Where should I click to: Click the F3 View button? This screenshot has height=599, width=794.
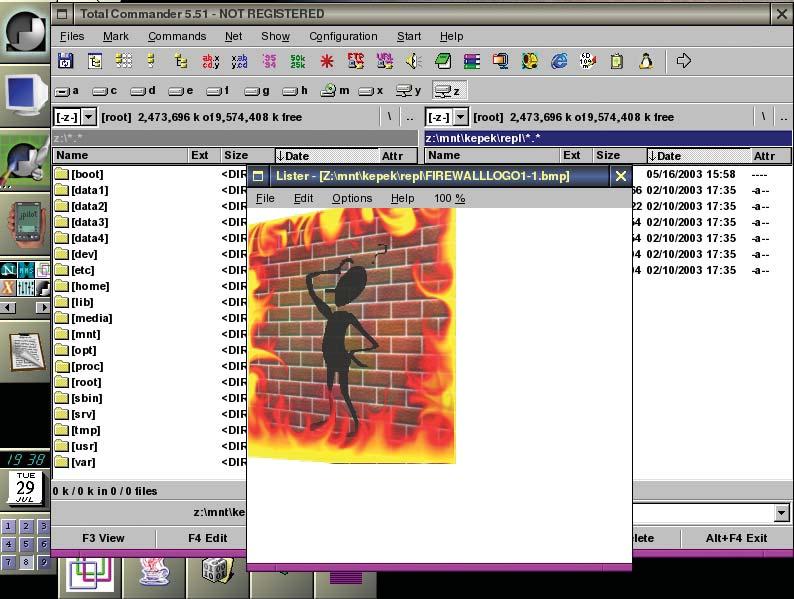[103, 538]
